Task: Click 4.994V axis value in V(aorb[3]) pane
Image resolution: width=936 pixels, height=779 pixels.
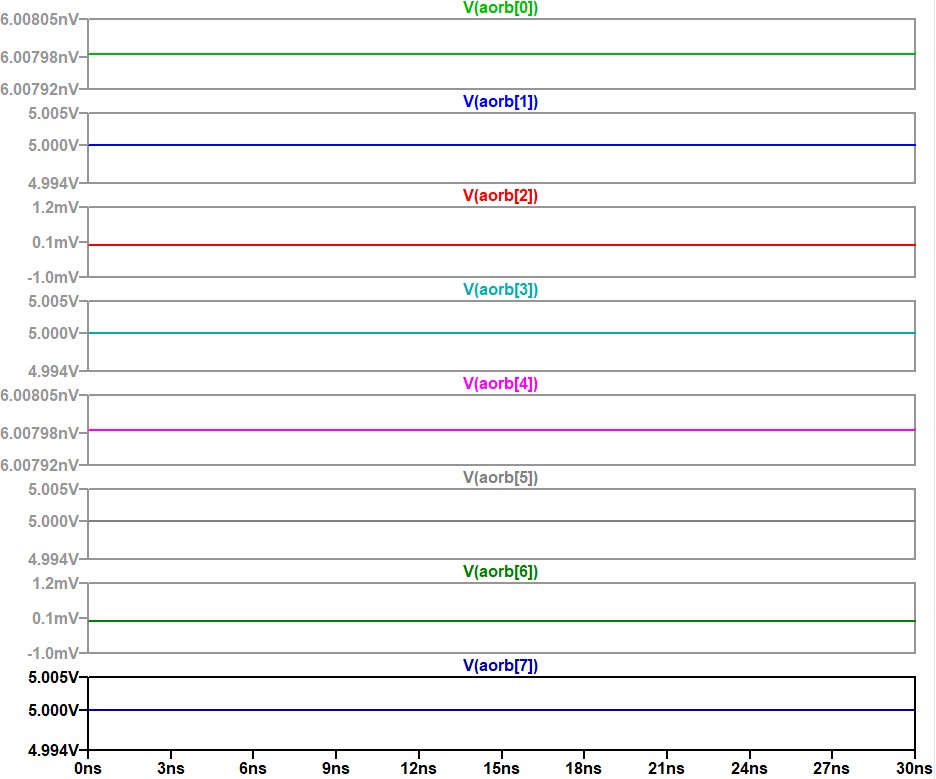Action: click(53, 371)
